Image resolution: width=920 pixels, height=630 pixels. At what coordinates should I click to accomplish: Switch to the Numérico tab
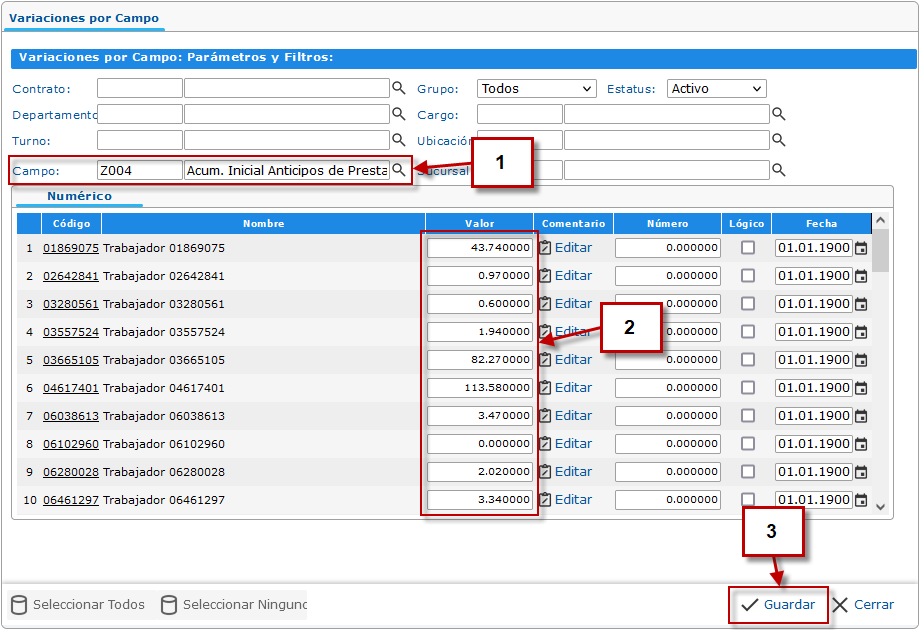(x=80, y=197)
